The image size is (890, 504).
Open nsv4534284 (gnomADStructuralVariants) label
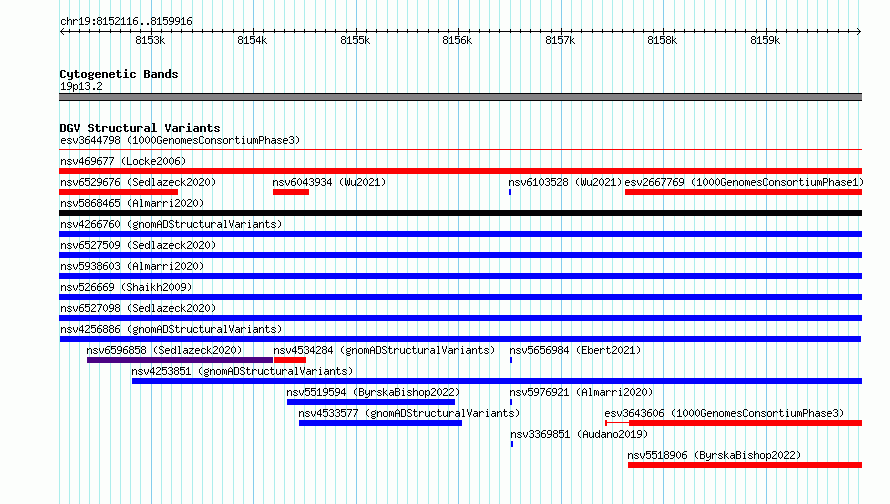384,350
